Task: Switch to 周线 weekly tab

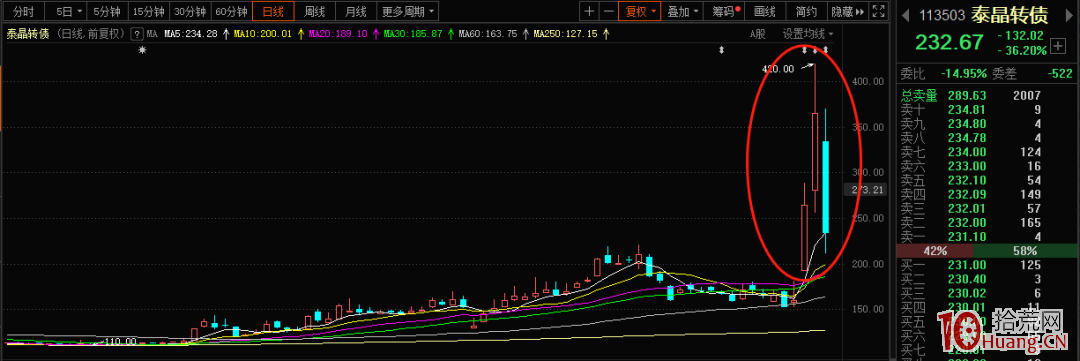Action: click(315, 11)
